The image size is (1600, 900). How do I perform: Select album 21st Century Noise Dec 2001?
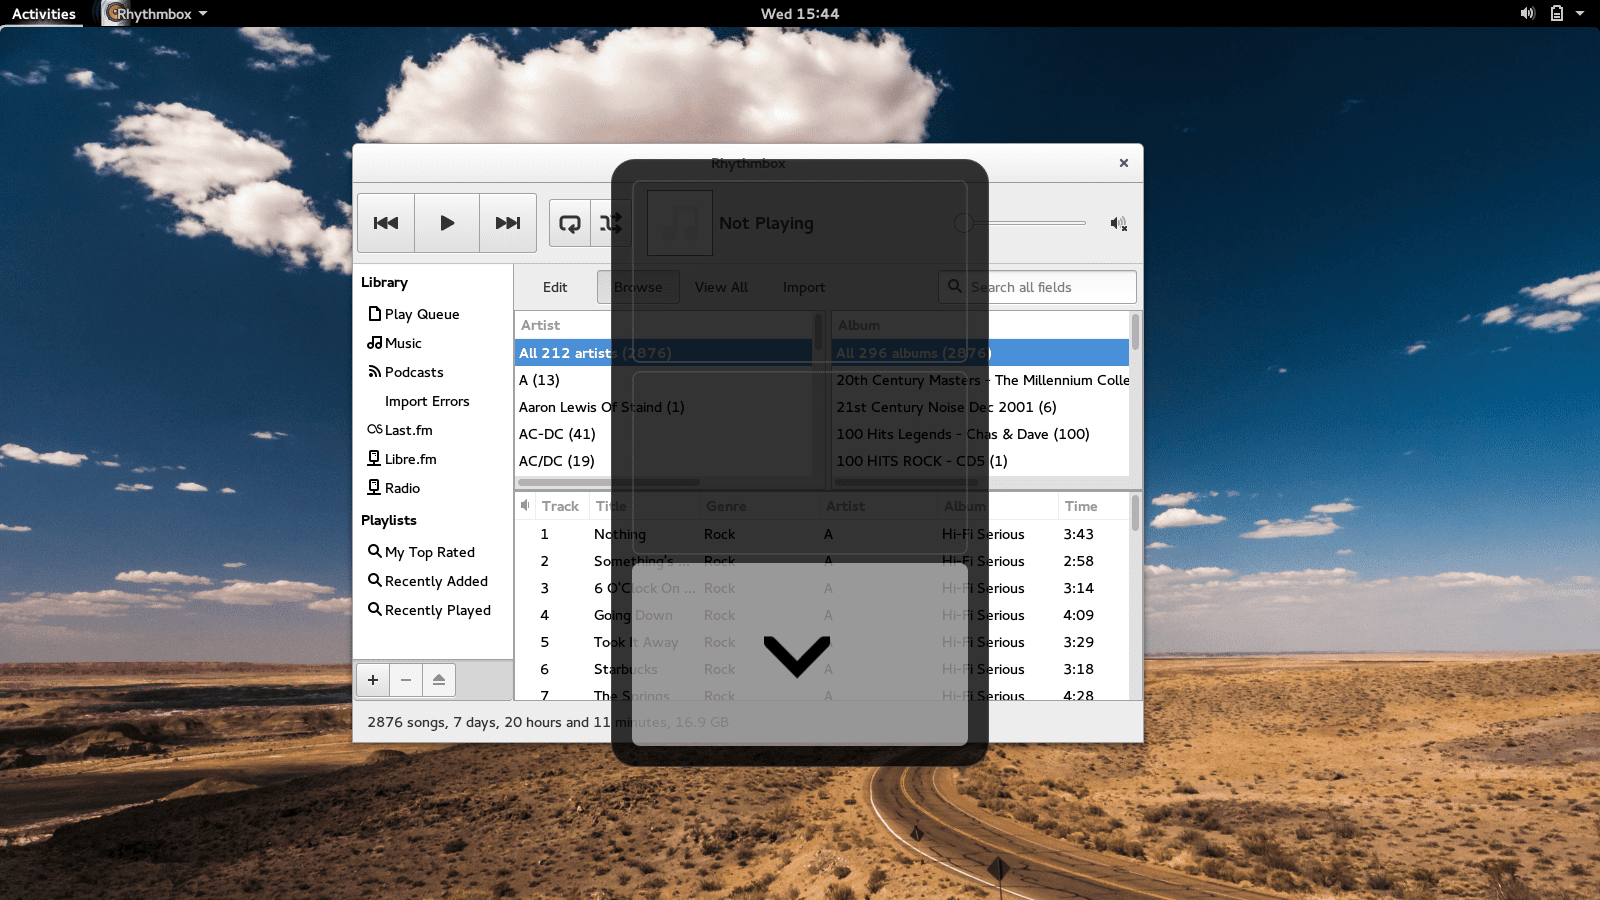pyautogui.click(x=980, y=407)
